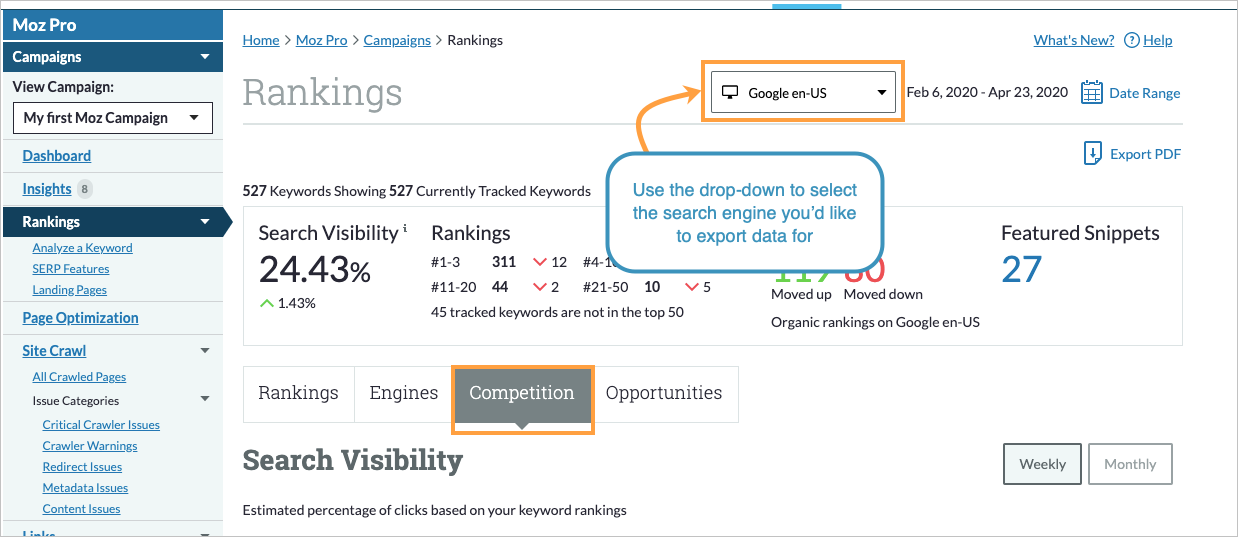Open the What's New? link

pyautogui.click(x=1074, y=41)
